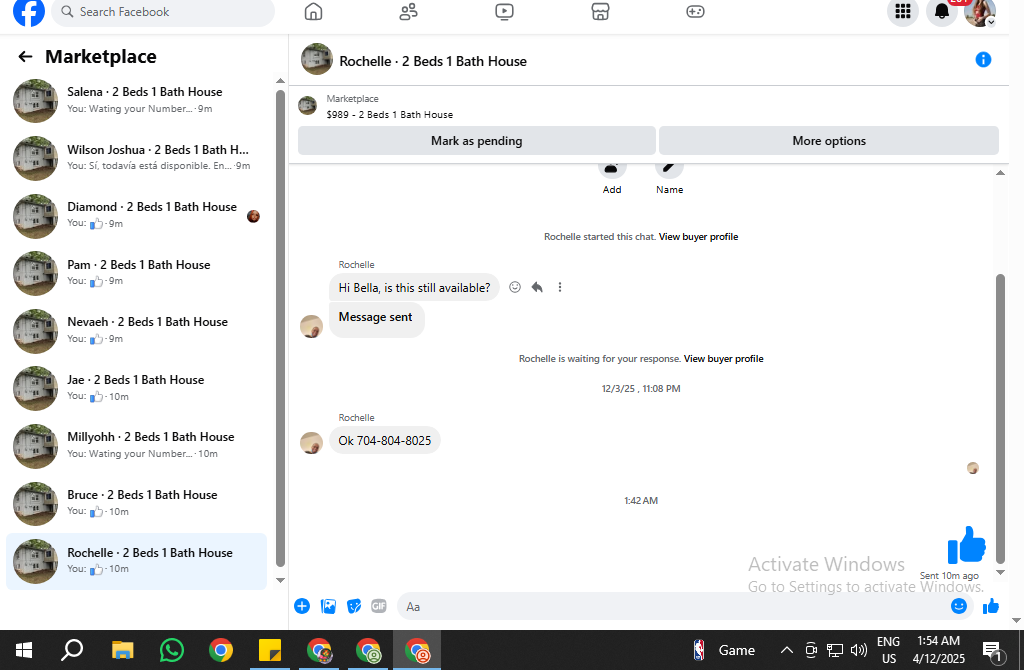Choose a GIF

point(379,606)
